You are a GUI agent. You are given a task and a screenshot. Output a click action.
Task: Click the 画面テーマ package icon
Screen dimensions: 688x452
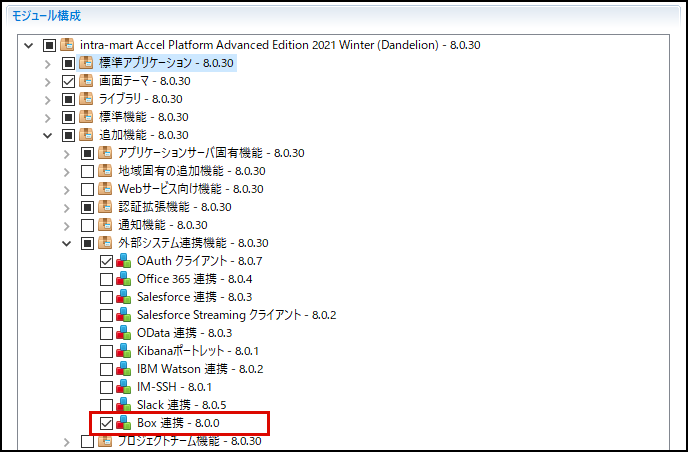[86, 81]
